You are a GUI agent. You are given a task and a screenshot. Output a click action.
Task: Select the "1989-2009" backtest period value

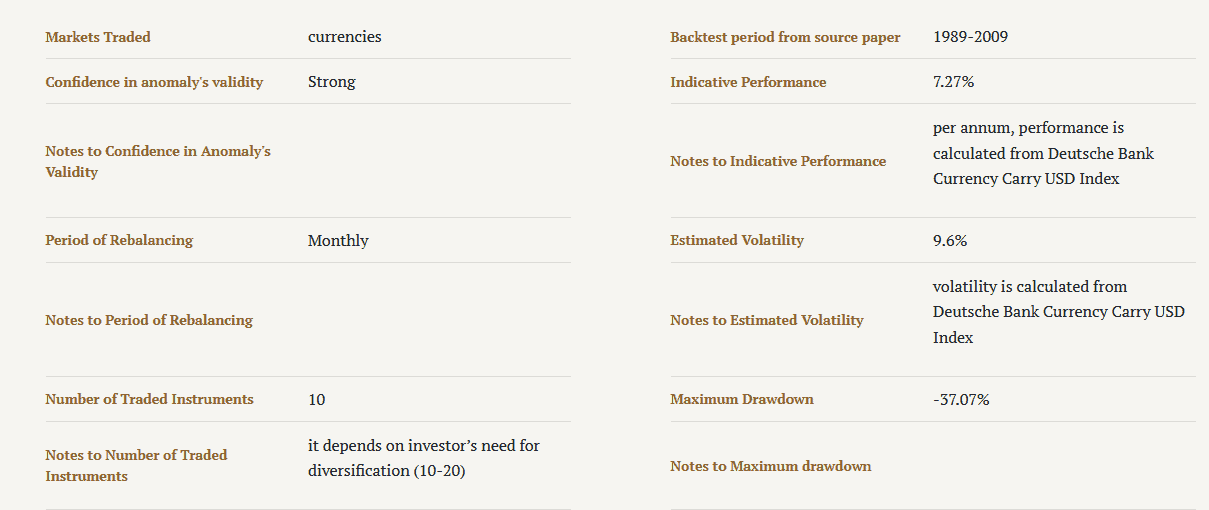970,37
